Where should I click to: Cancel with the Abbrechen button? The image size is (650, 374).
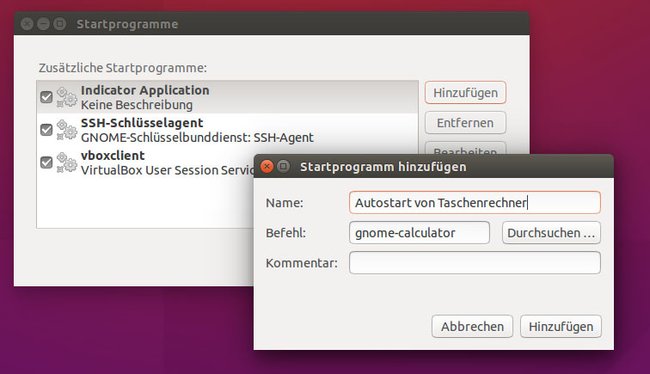[x=472, y=326]
